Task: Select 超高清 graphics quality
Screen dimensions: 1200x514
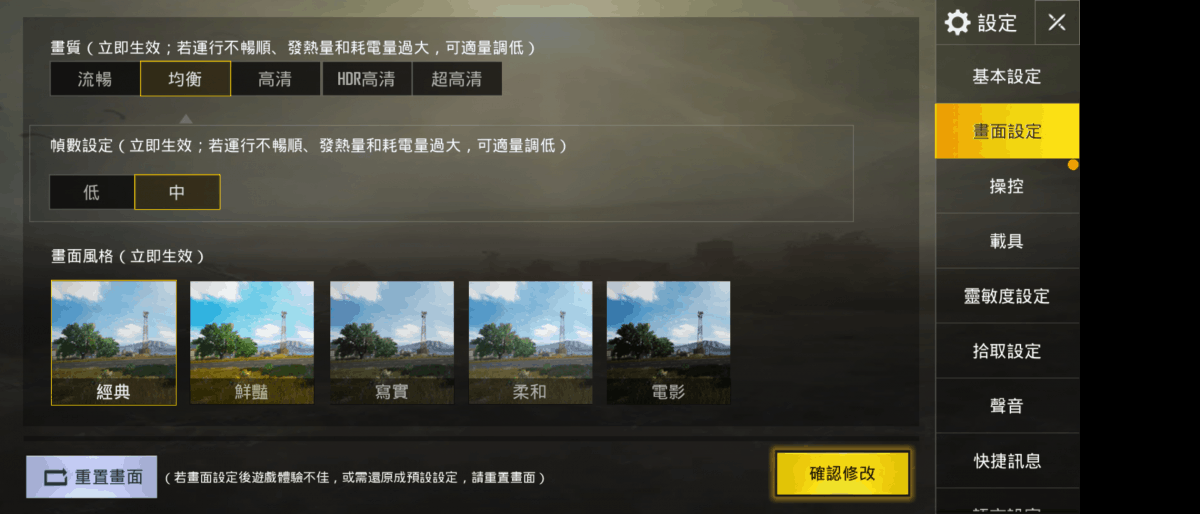Action: 457,79
